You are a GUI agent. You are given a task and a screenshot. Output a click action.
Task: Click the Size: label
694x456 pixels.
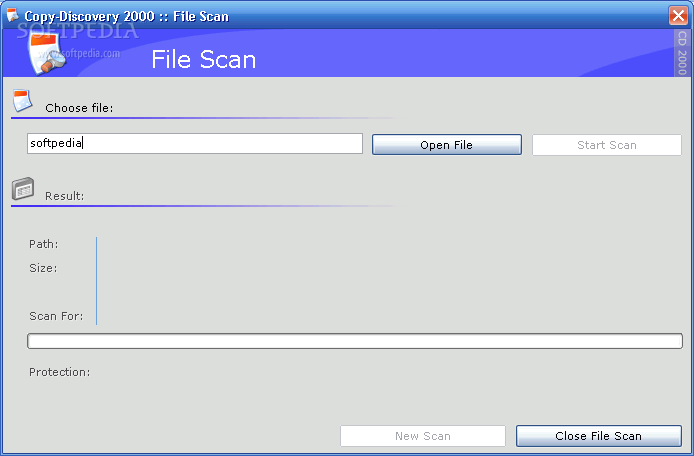click(43, 268)
